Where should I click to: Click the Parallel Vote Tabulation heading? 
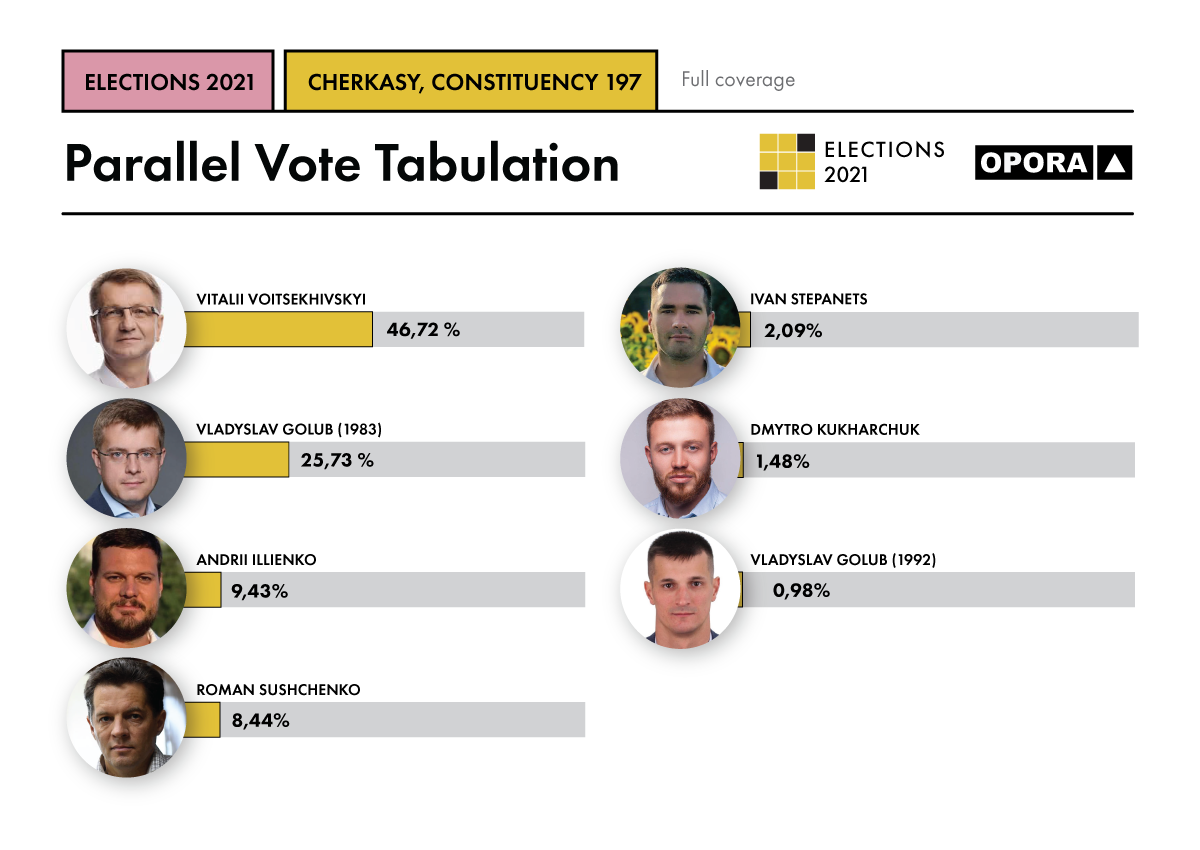point(342,164)
